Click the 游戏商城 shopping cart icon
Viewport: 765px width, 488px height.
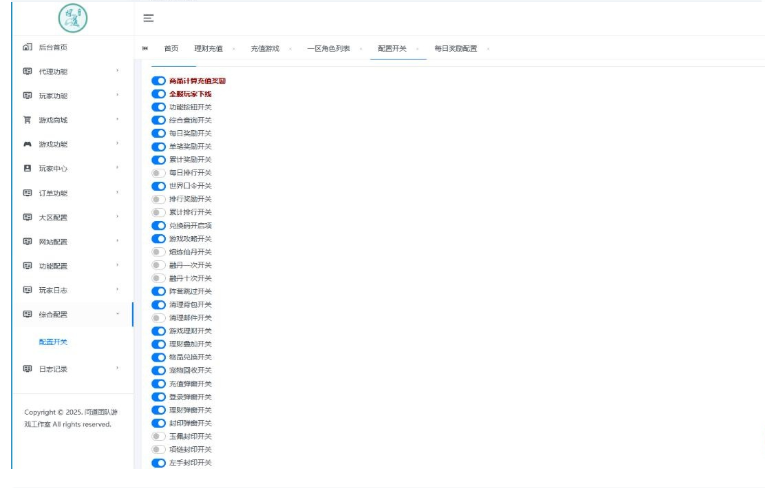(27, 120)
